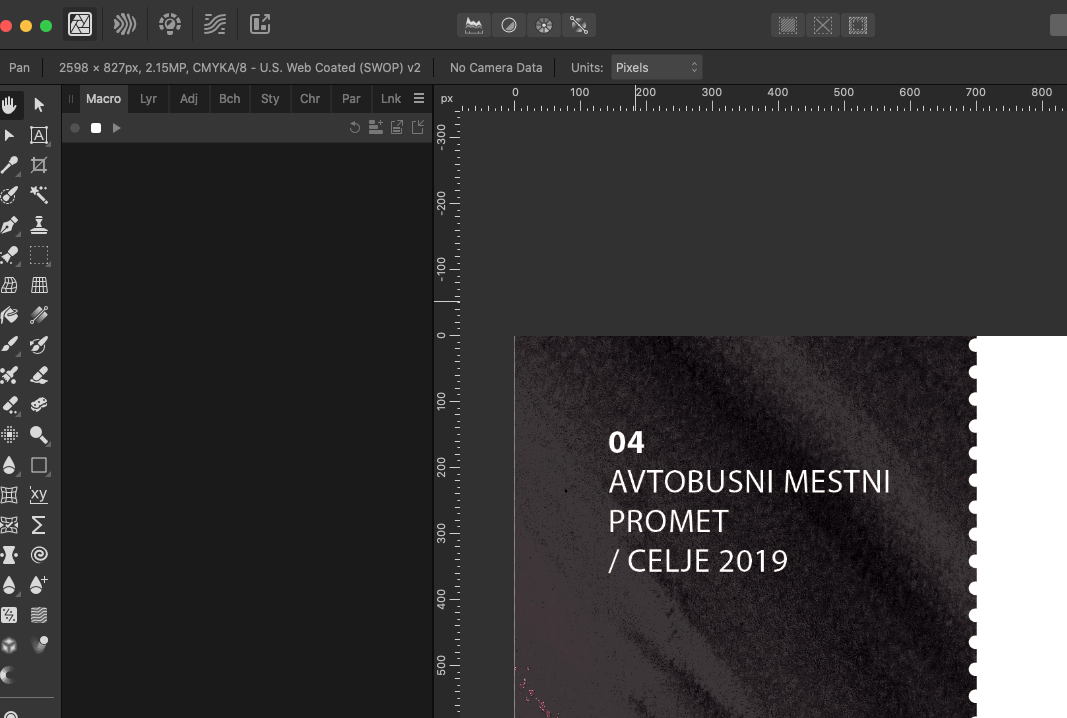Click the "No Camera Data" label
The height and width of the screenshot is (718, 1067).
pos(496,67)
